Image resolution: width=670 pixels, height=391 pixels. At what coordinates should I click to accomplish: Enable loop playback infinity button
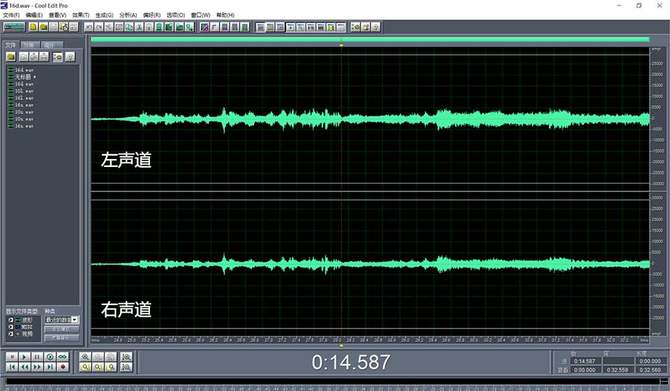63,356
